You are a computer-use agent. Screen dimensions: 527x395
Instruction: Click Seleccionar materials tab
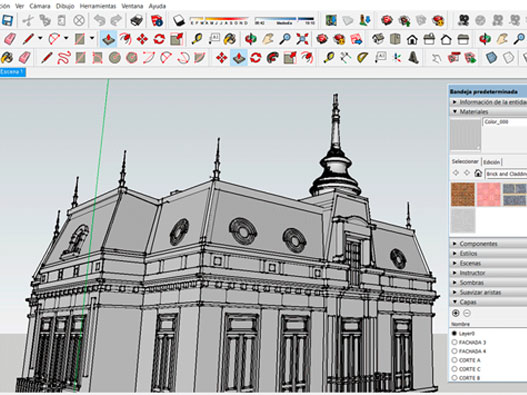click(x=465, y=162)
